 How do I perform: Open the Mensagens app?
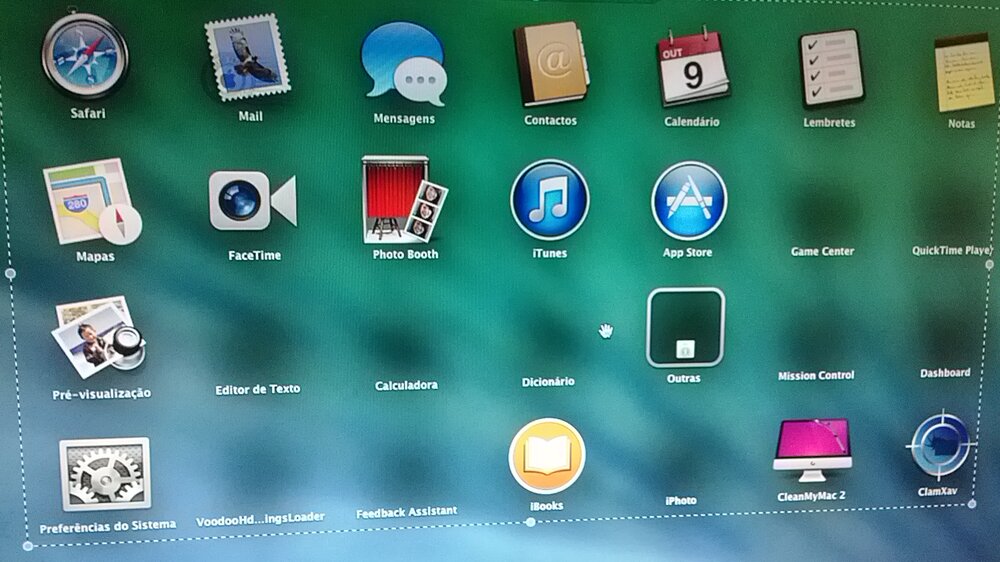(403, 62)
